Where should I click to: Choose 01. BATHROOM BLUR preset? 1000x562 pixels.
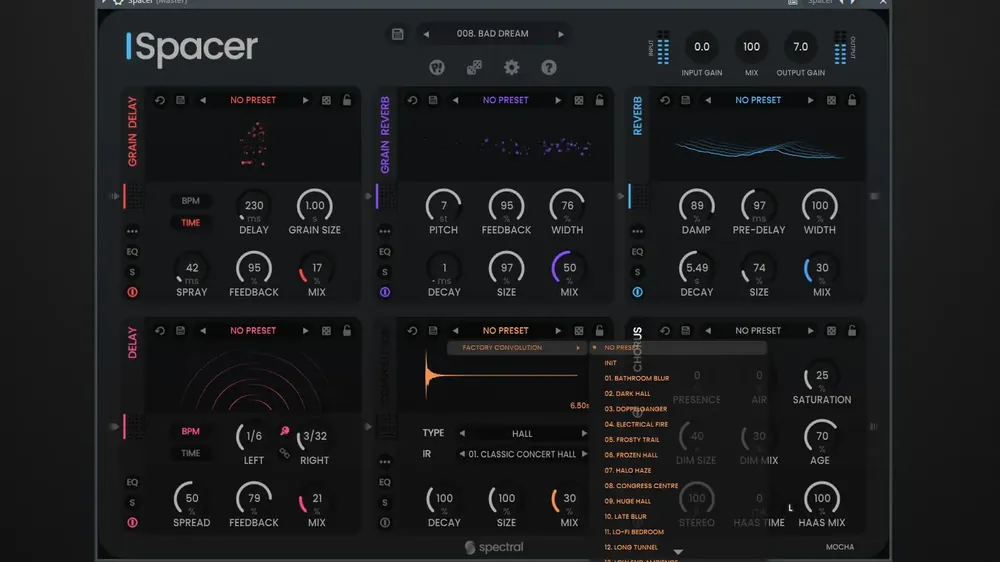point(636,378)
